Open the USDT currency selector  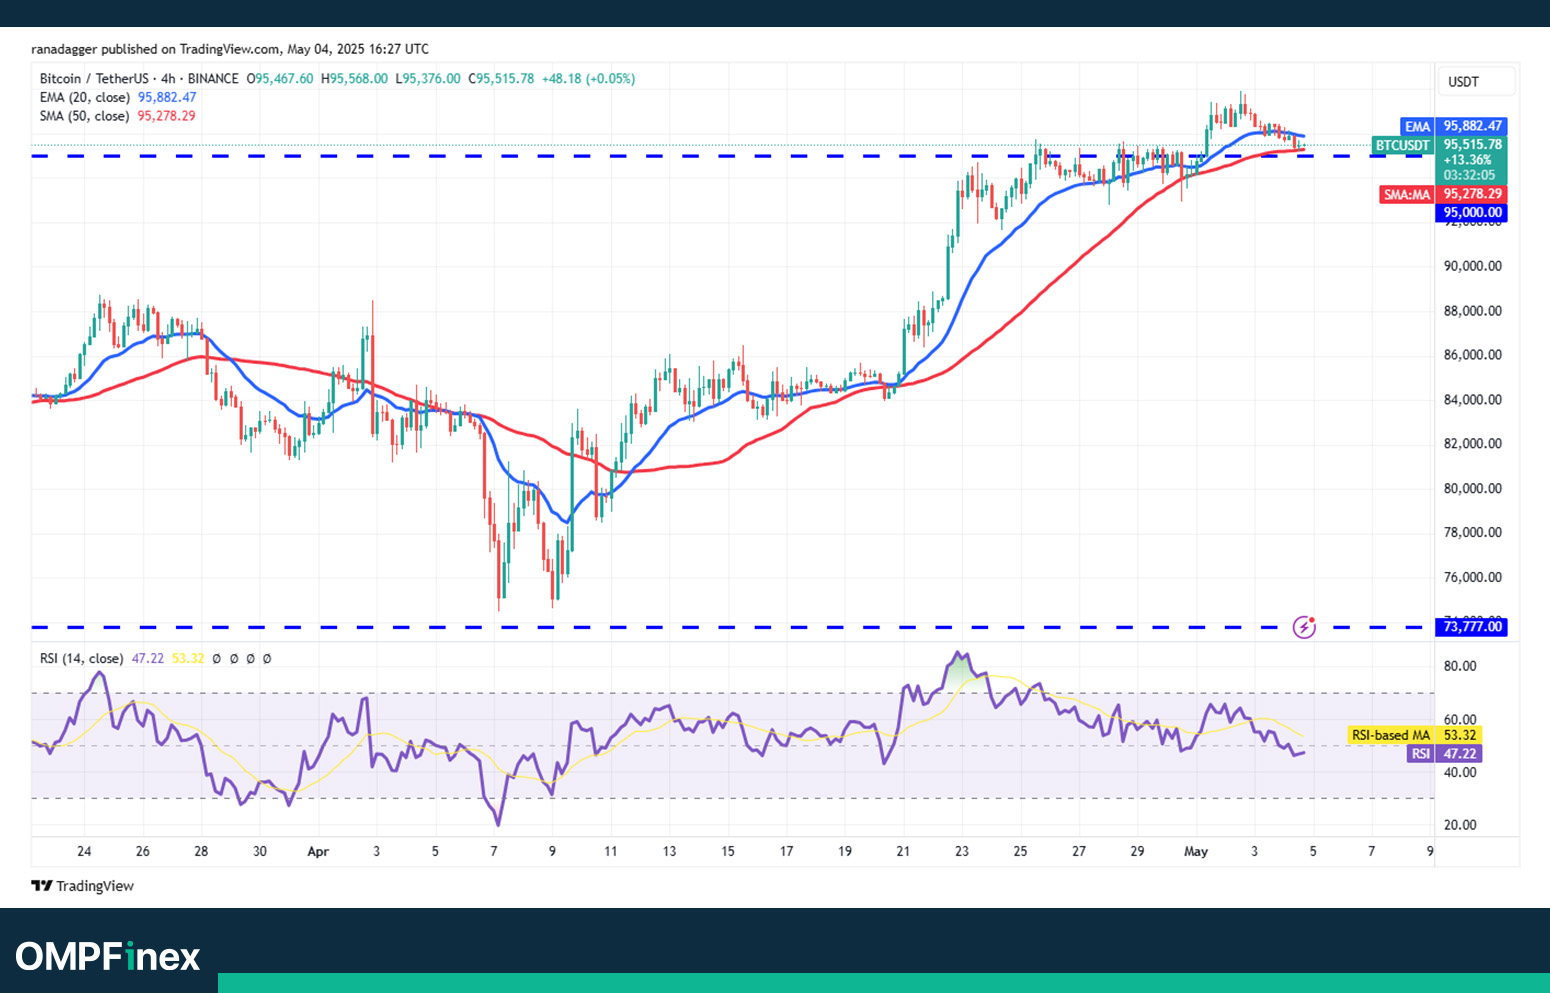click(1463, 82)
